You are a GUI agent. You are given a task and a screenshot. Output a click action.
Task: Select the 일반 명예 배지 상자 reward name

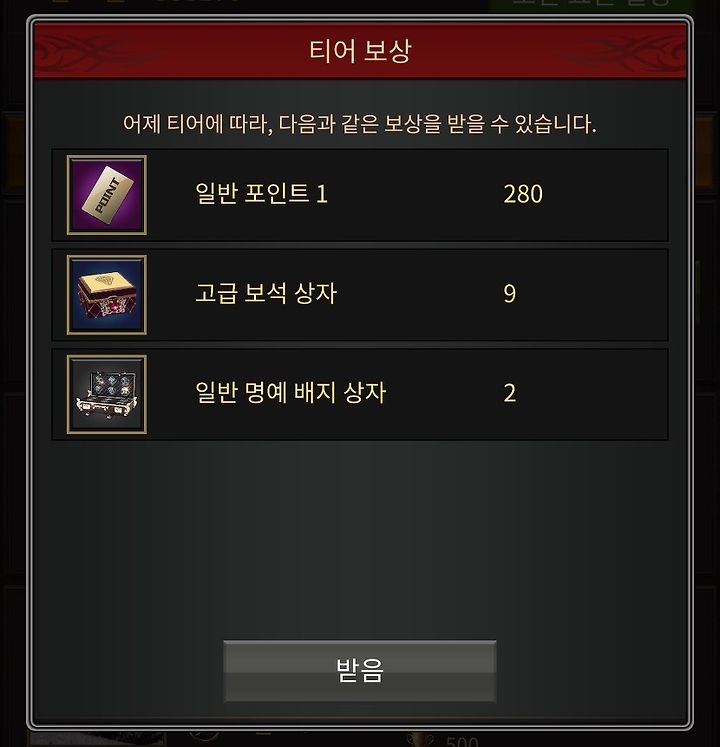pyautogui.click(x=290, y=393)
